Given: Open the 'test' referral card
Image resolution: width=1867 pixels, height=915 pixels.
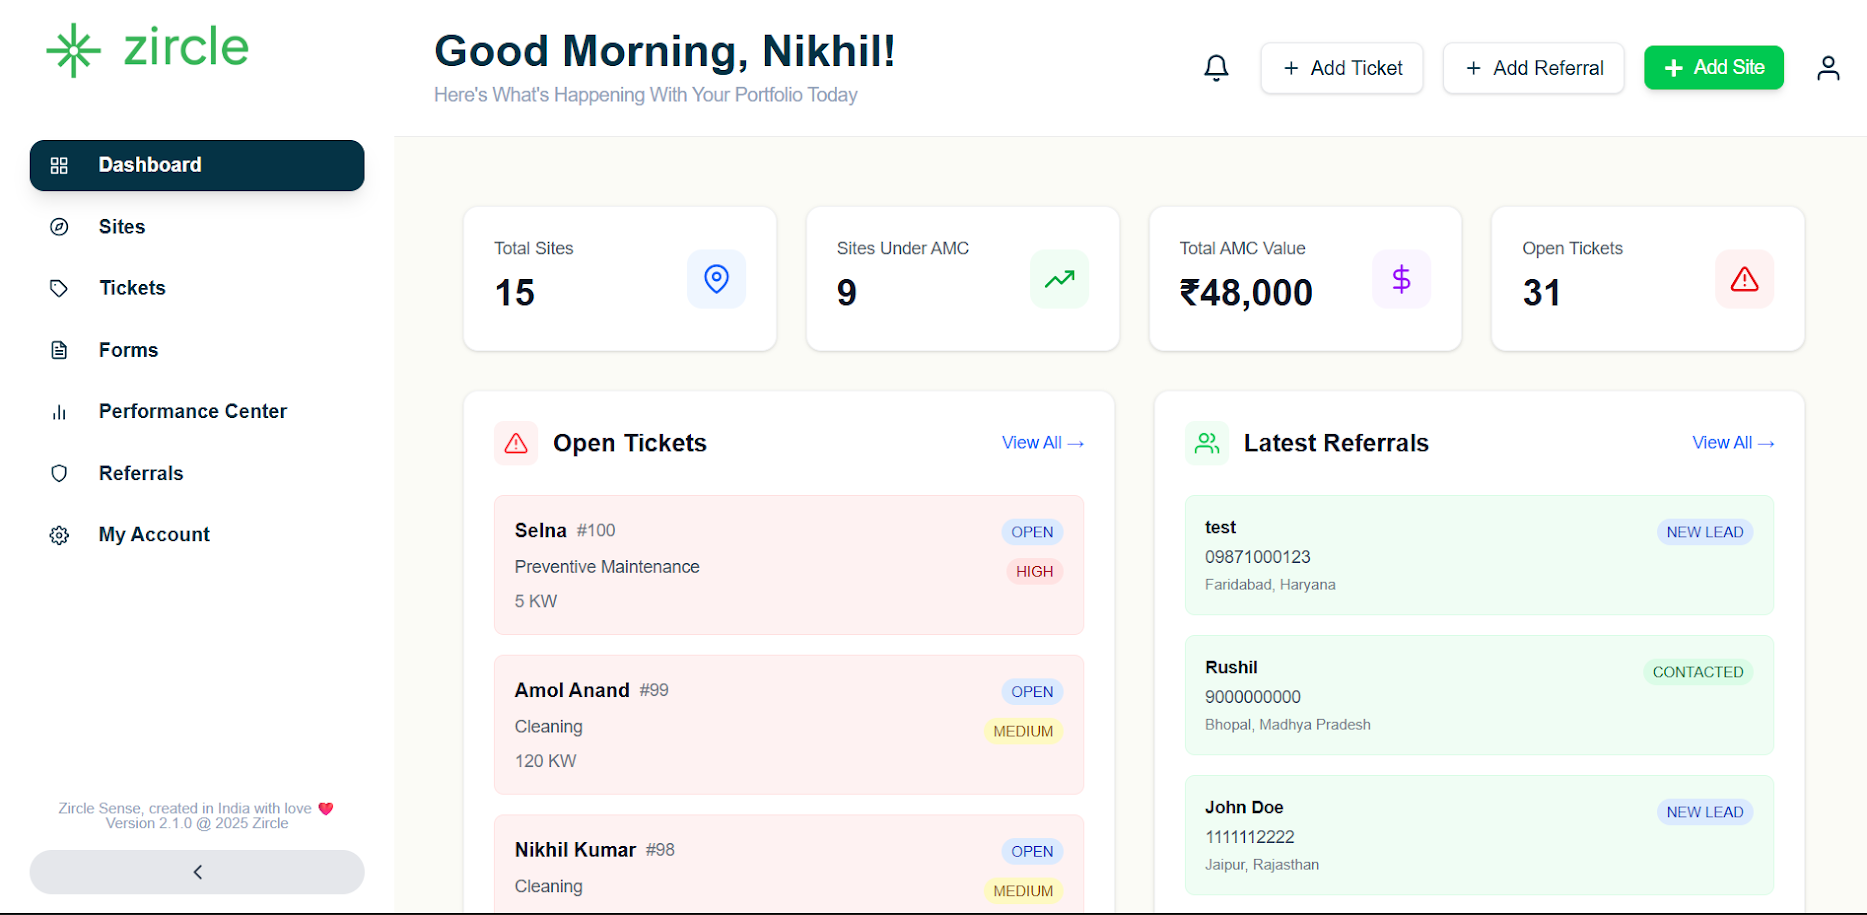Looking at the screenshot, I should [1480, 555].
